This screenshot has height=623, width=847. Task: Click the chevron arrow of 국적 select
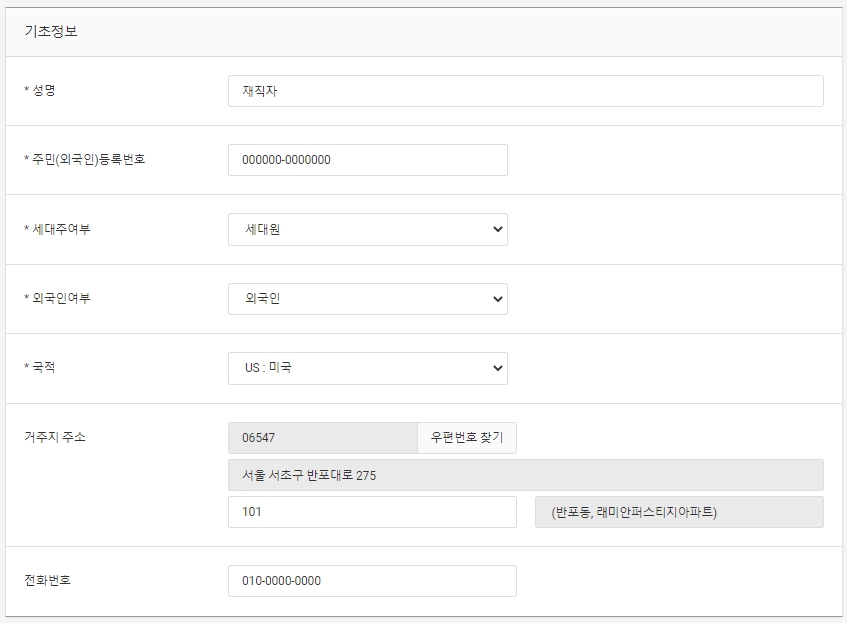pyautogui.click(x=498, y=369)
